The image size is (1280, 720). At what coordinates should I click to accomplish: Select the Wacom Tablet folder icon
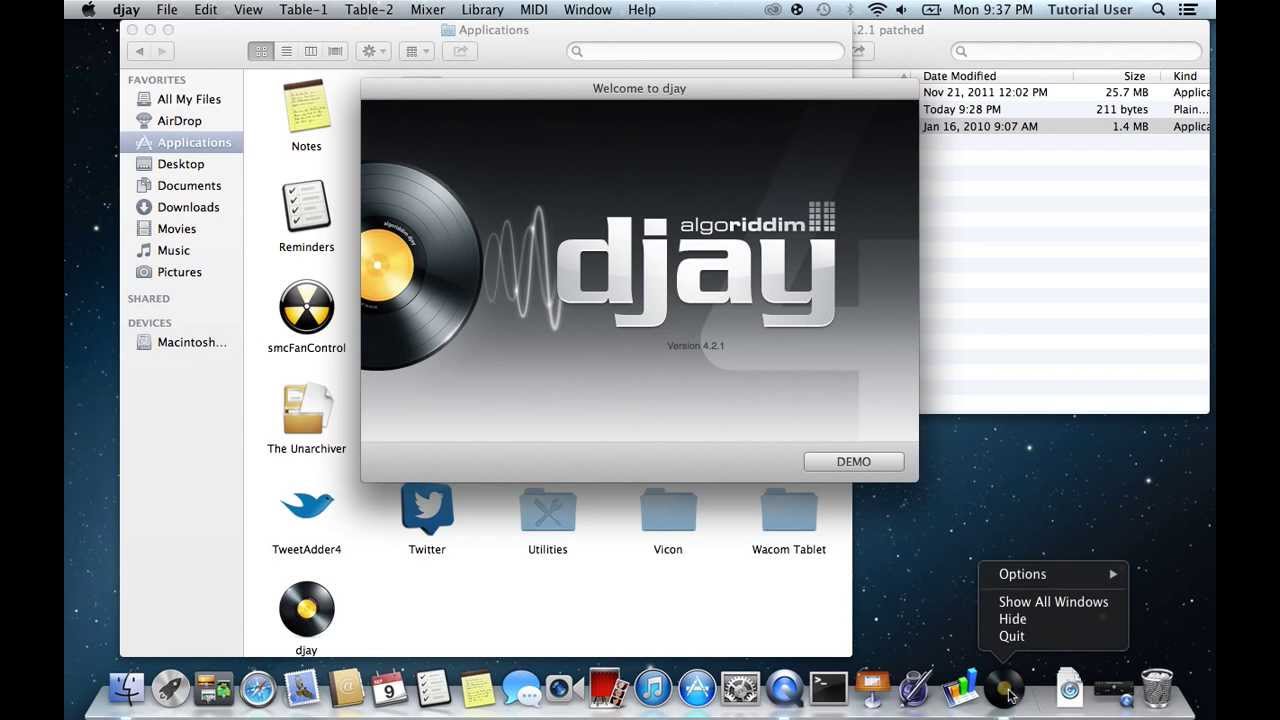point(789,510)
